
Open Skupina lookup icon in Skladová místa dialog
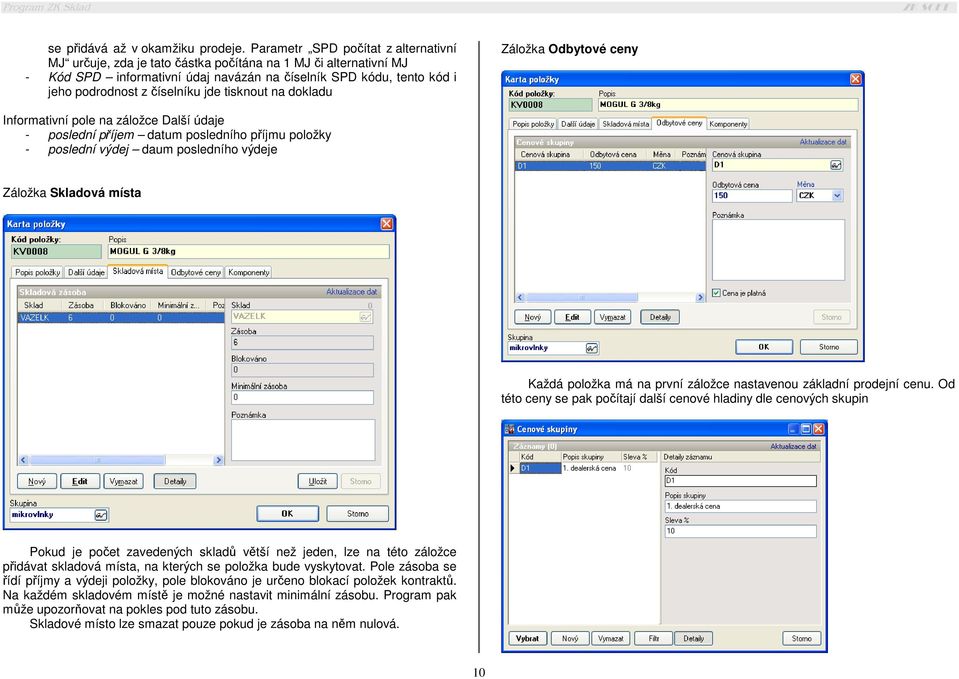pos(101,515)
